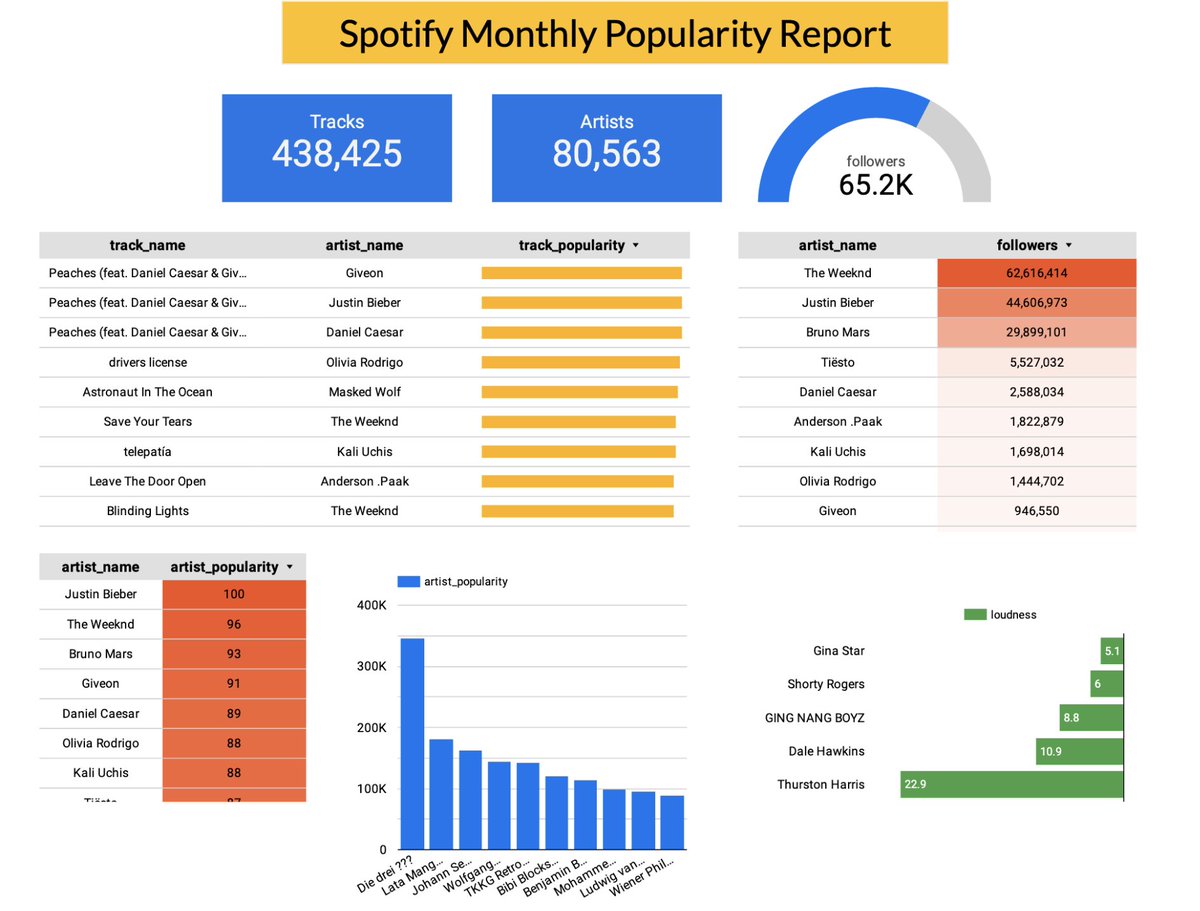Click the 1,444,702 followers value
The height and width of the screenshot is (911, 1200).
pyautogui.click(x=1037, y=481)
